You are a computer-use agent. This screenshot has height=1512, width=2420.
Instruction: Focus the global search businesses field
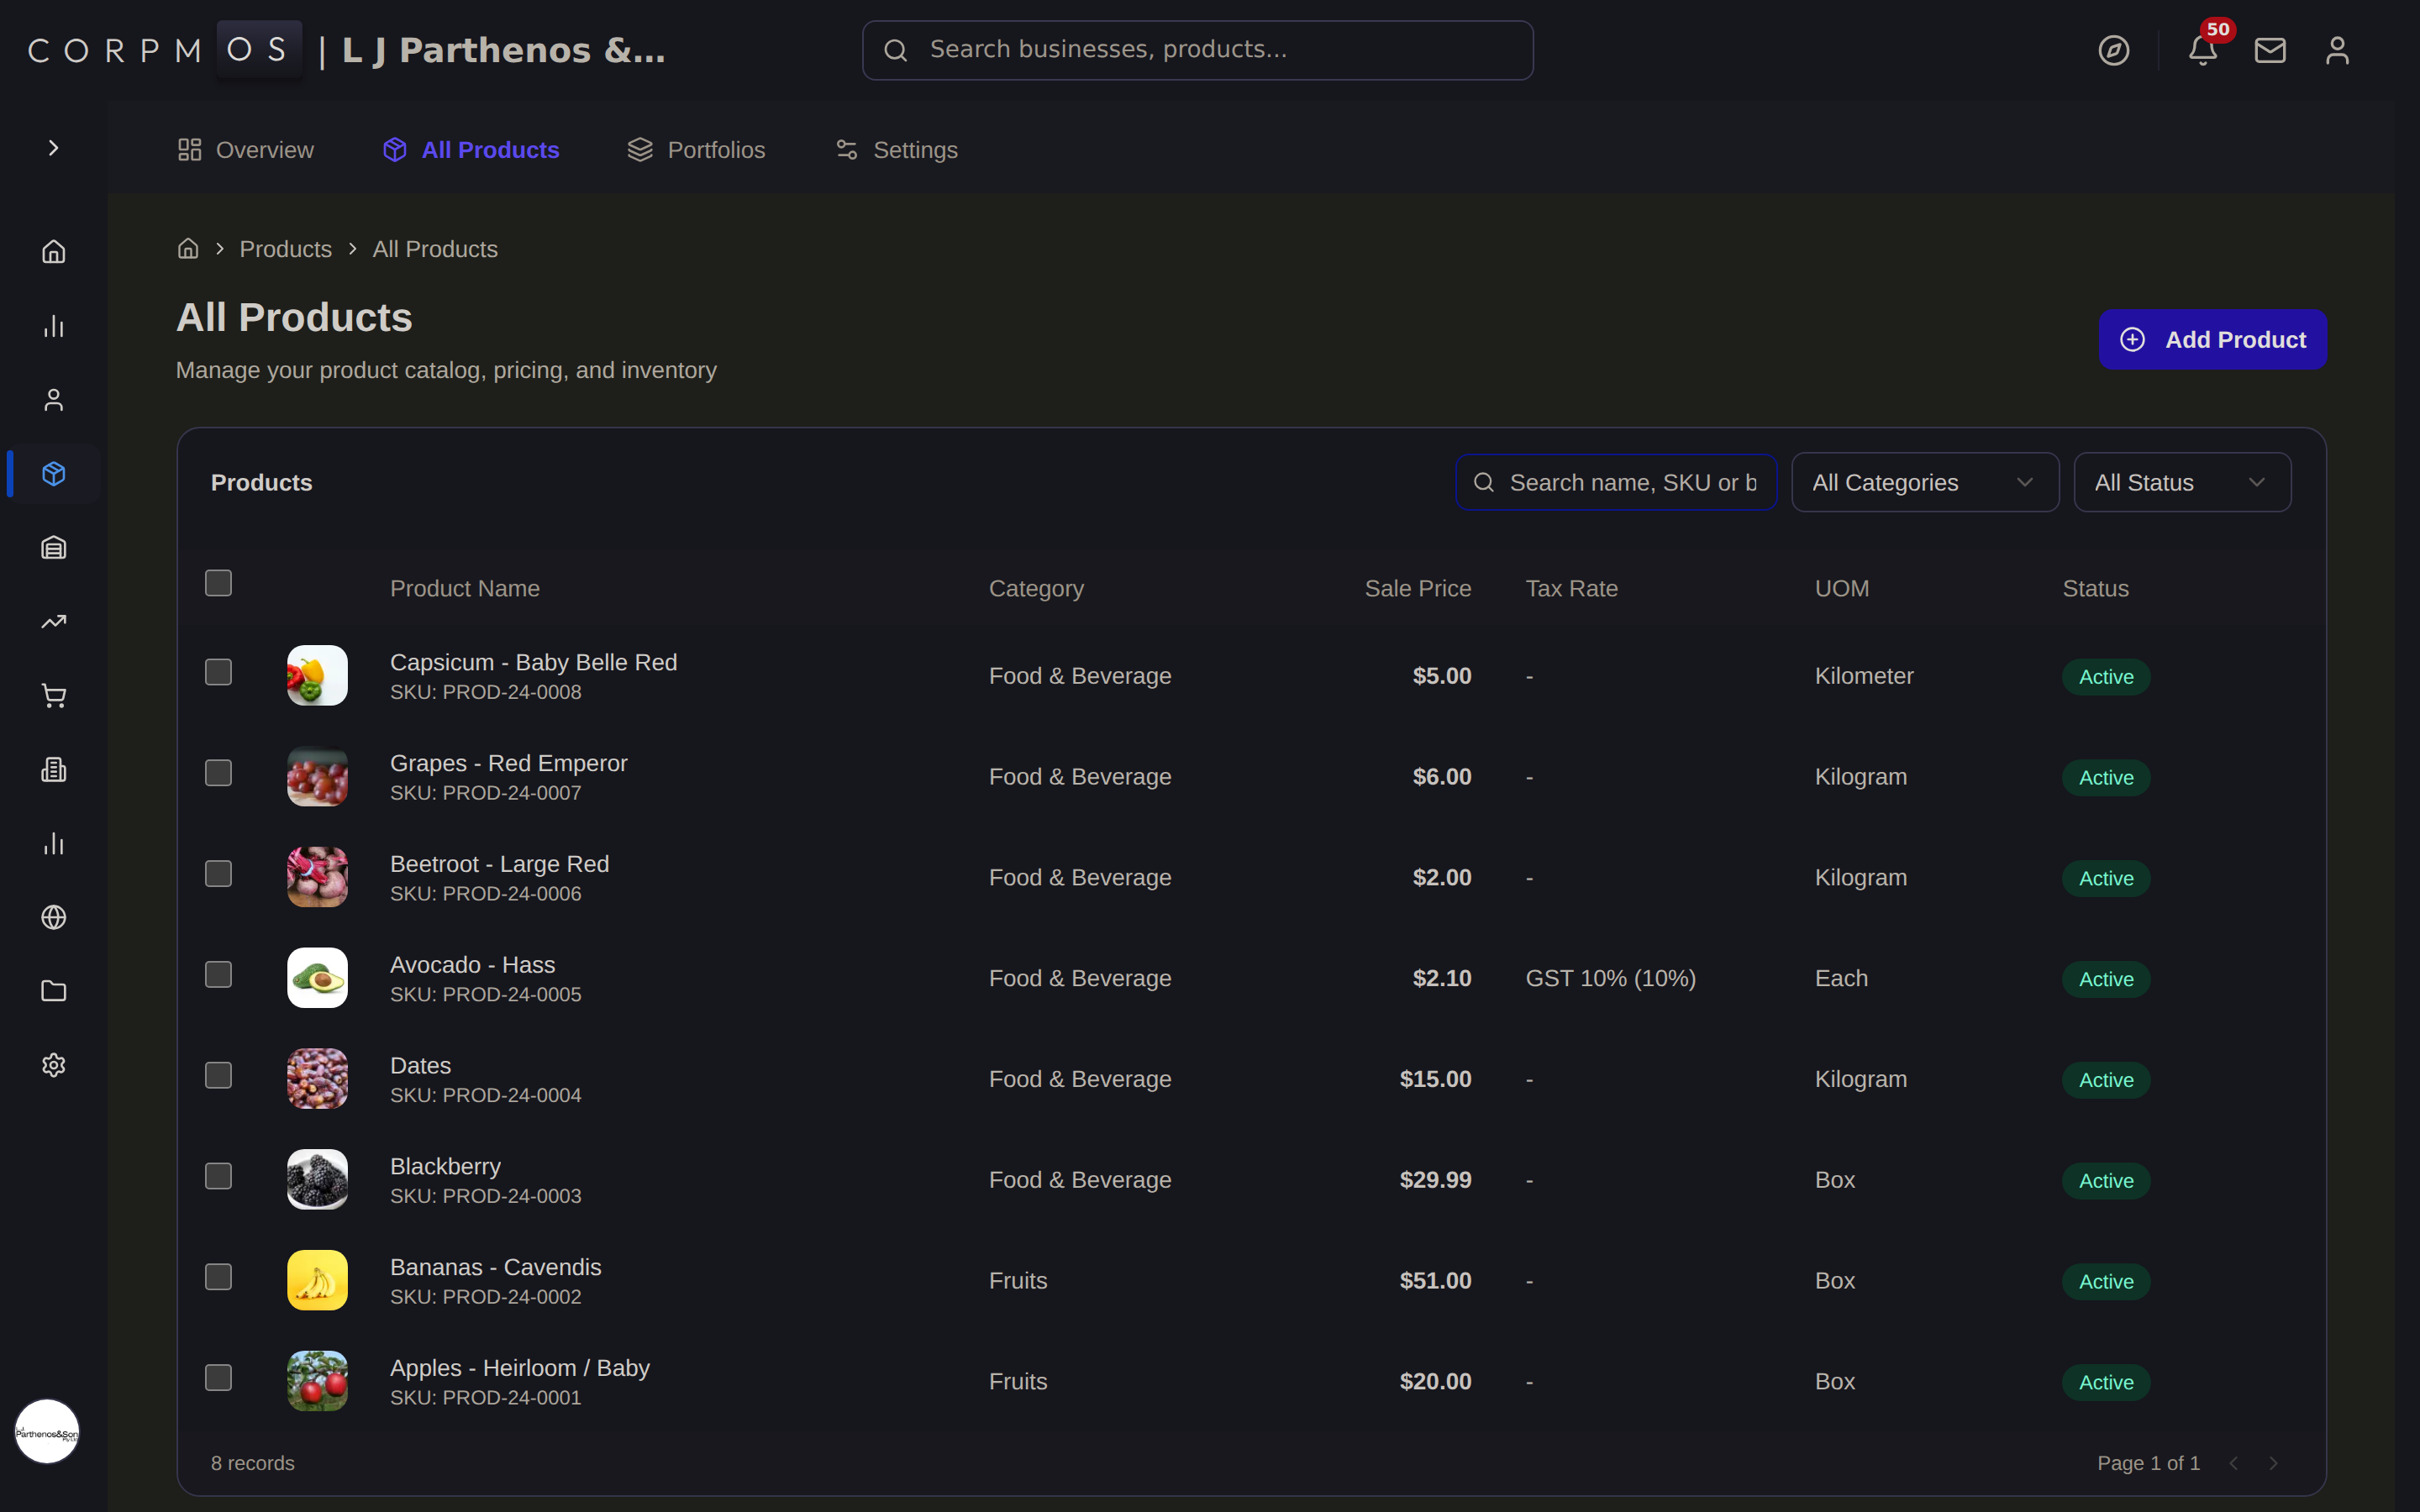pyautogui.click(x=1197, y=50)
